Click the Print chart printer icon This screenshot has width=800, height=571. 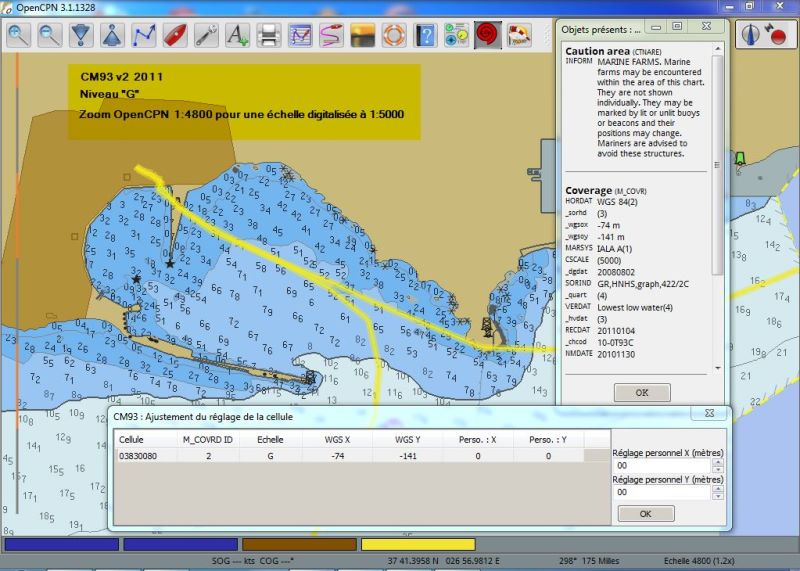pos(269,35)
